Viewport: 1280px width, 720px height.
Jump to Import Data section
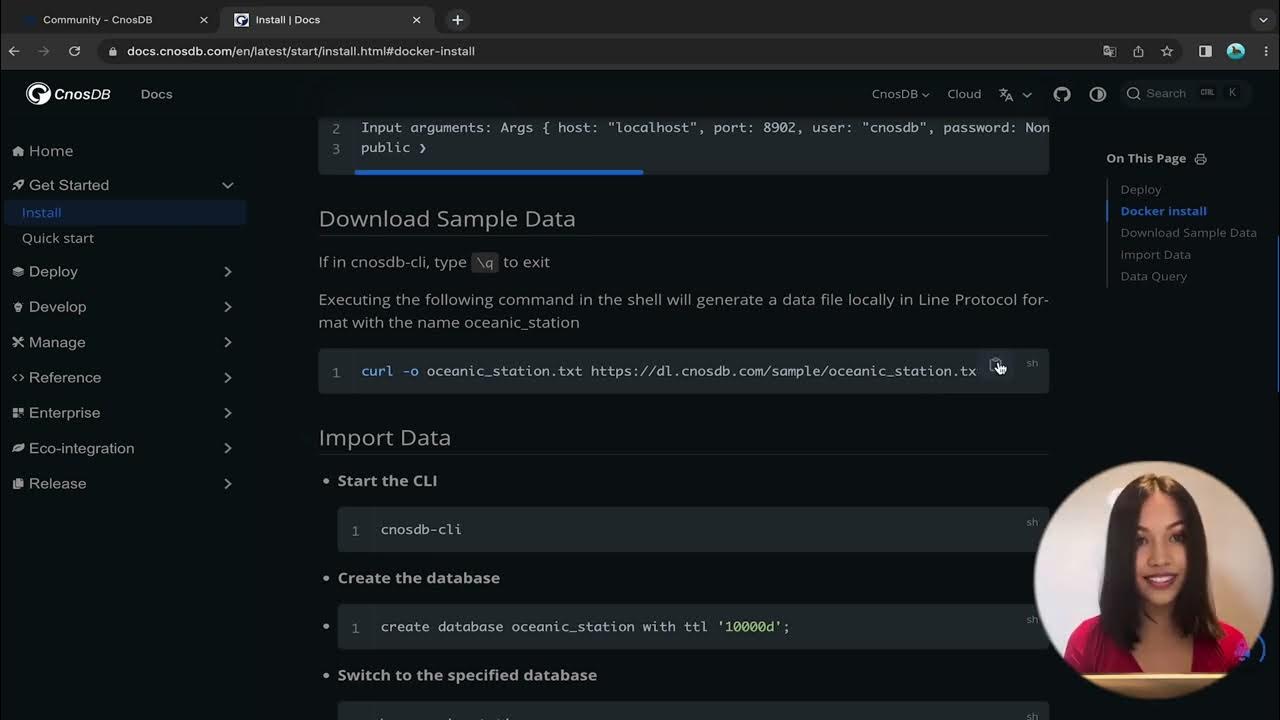1155,255
